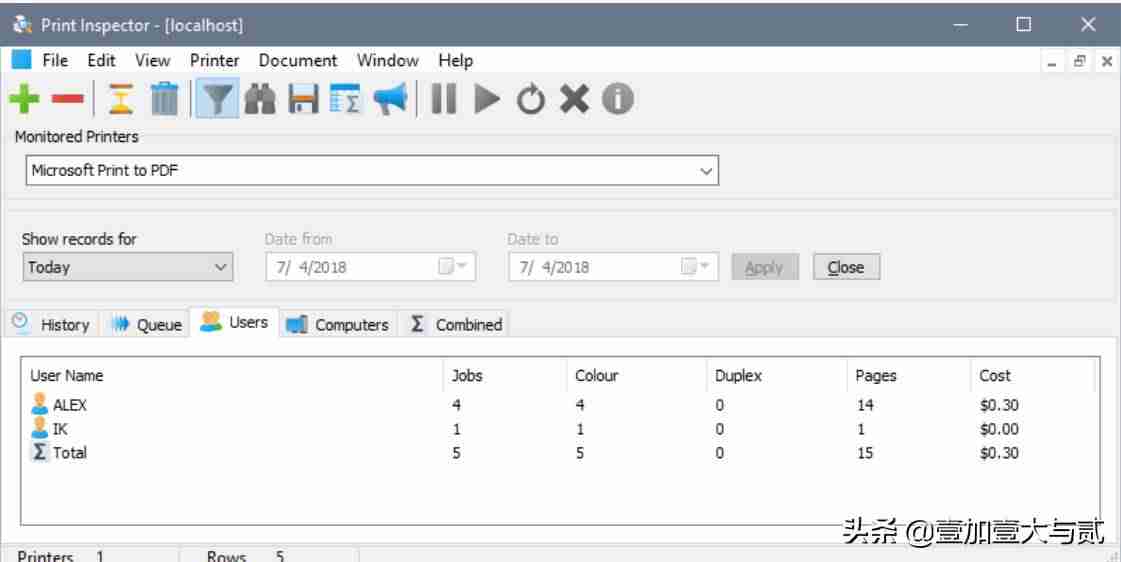Open the View menu
This screenshot has width=1121, height=562.
(152, 61)
